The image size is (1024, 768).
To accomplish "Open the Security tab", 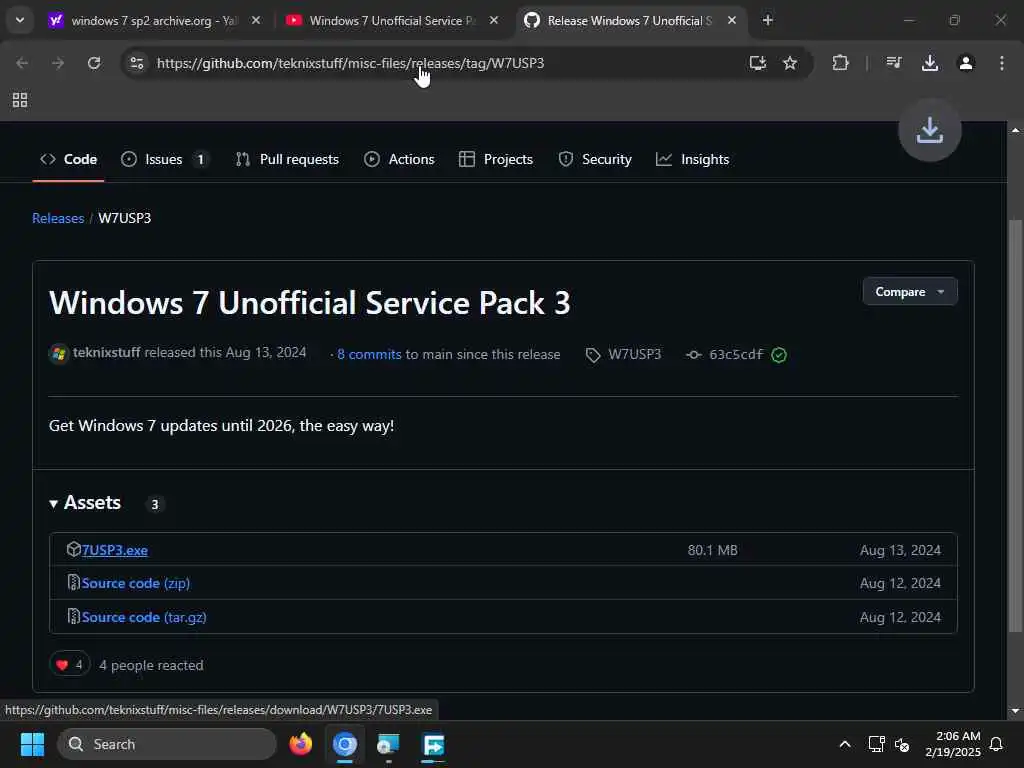I will click(x=595, y=159).
